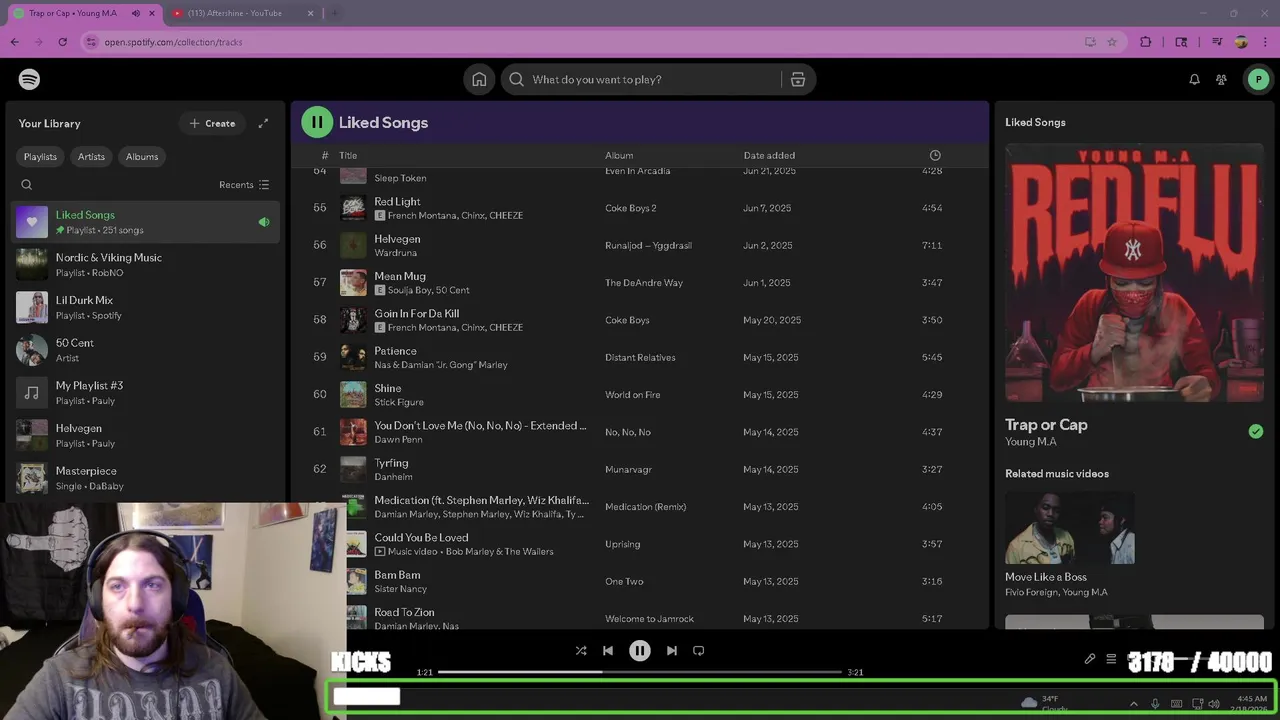Open the play queue icon
The image size is (1280, 720).
click(1111, 659)
